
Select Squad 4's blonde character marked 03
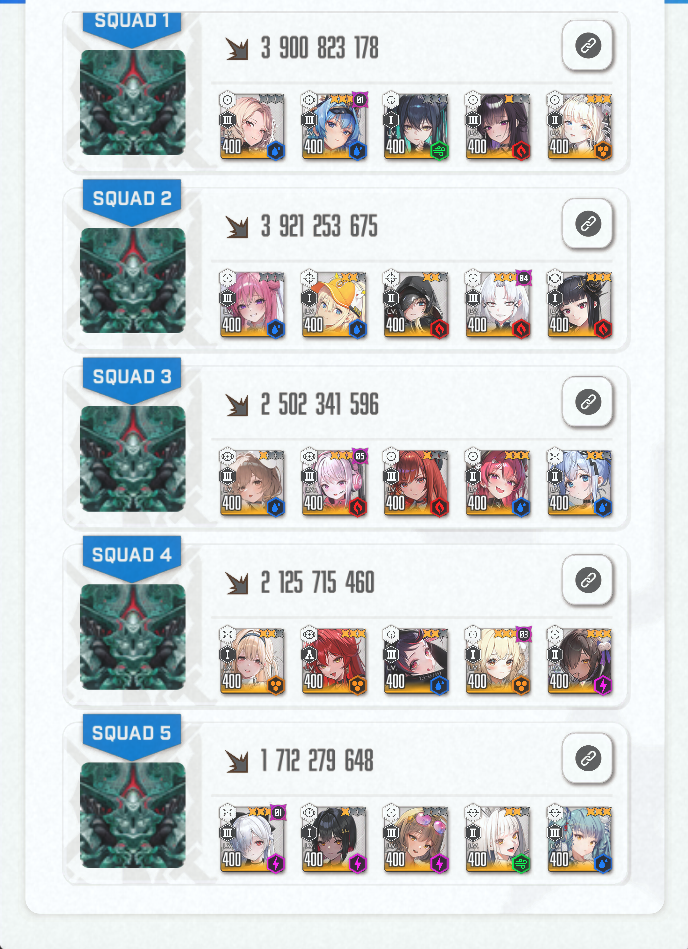click(x=499, y=660)
